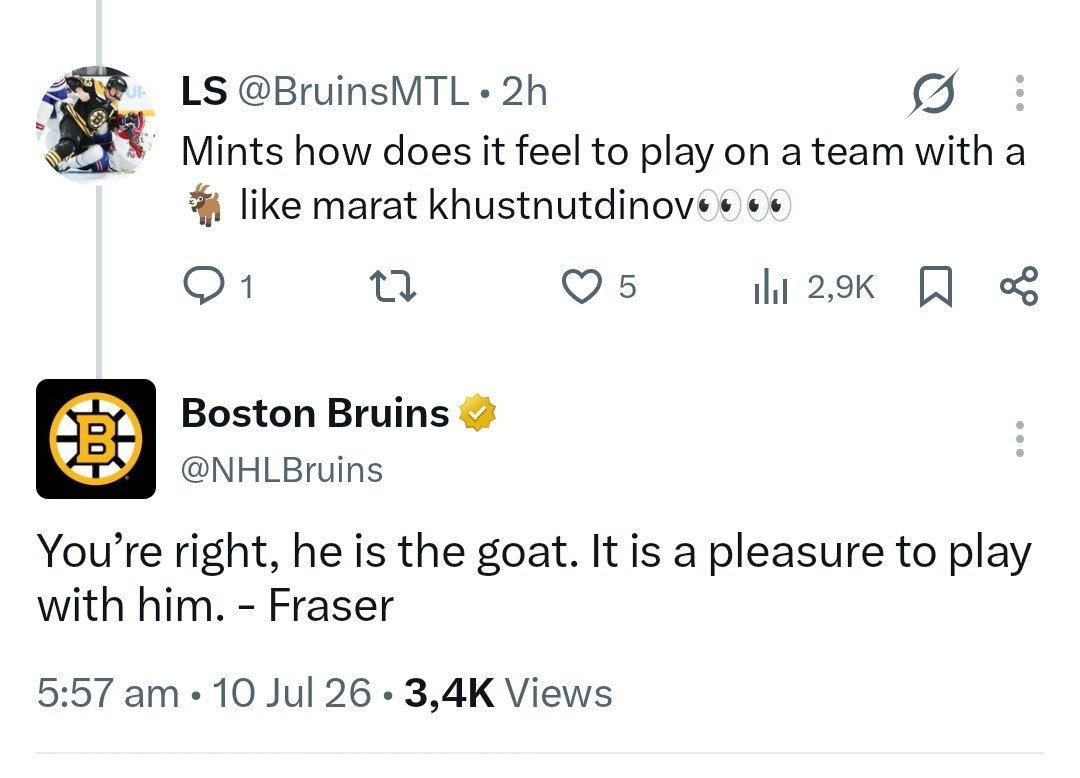The height and width of the screenshot is (778, 1080).
Task: Share the LS tweet
Action: (1019, 286)
